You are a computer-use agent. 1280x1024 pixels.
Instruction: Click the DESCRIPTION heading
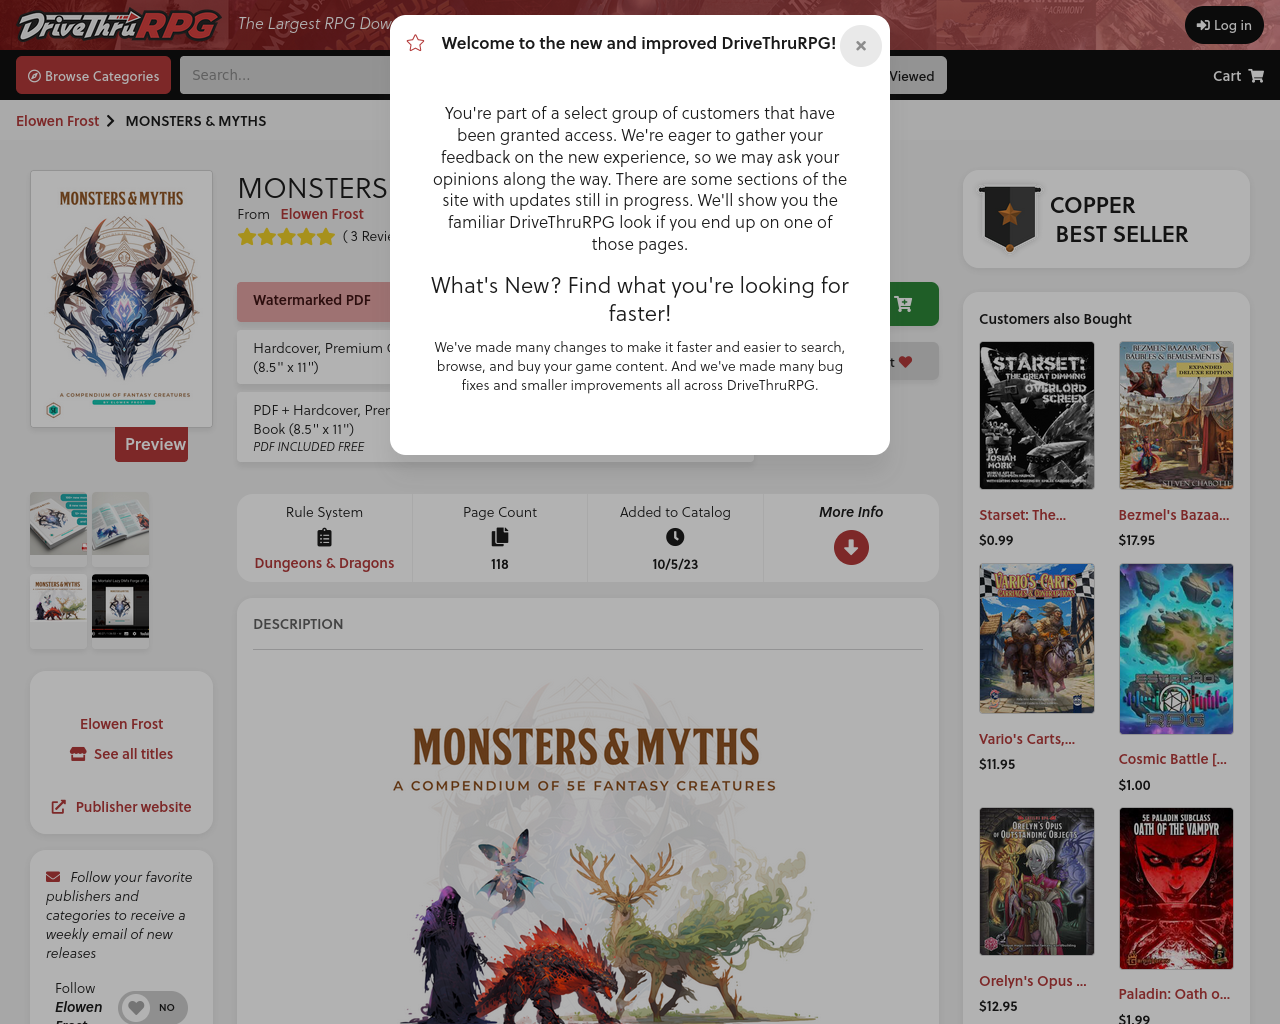coord(298,624)
